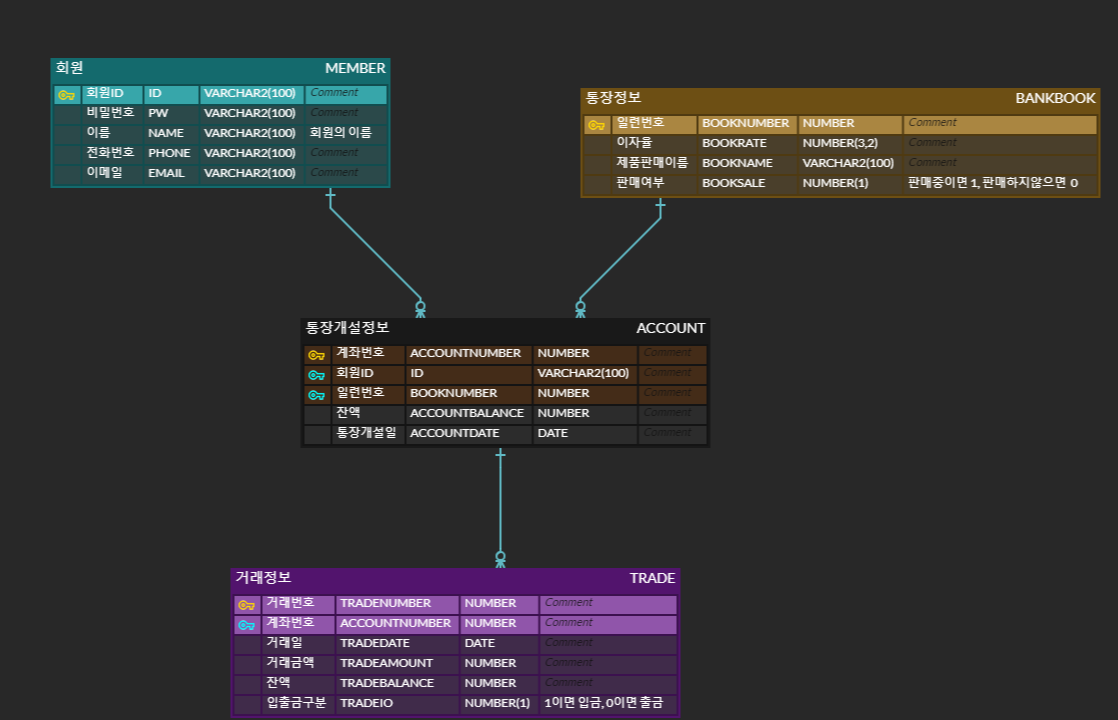The width and height of the screenshot is (1118, 720).
Task: Click the 이자율 logical column name
Action: click(635, 142)
